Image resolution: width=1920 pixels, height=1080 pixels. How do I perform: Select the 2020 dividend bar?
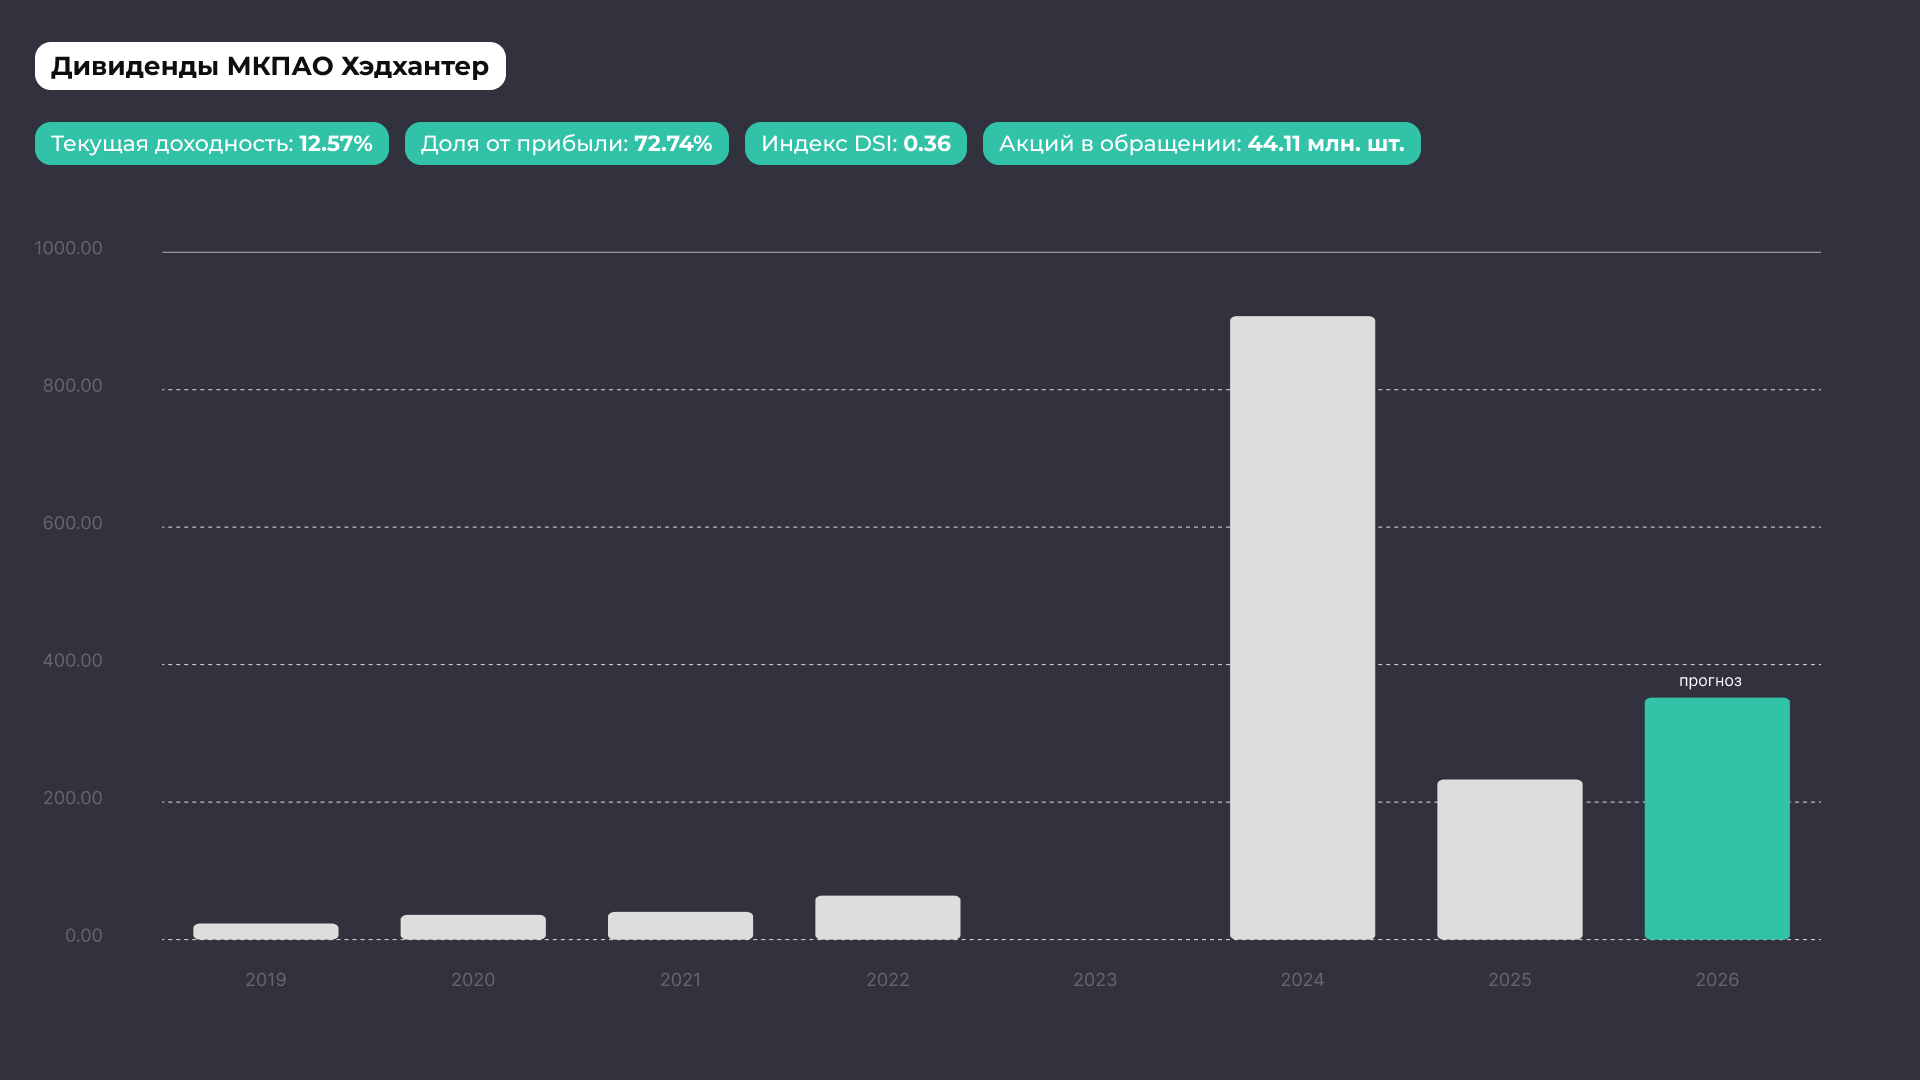(x=473, y=927)
